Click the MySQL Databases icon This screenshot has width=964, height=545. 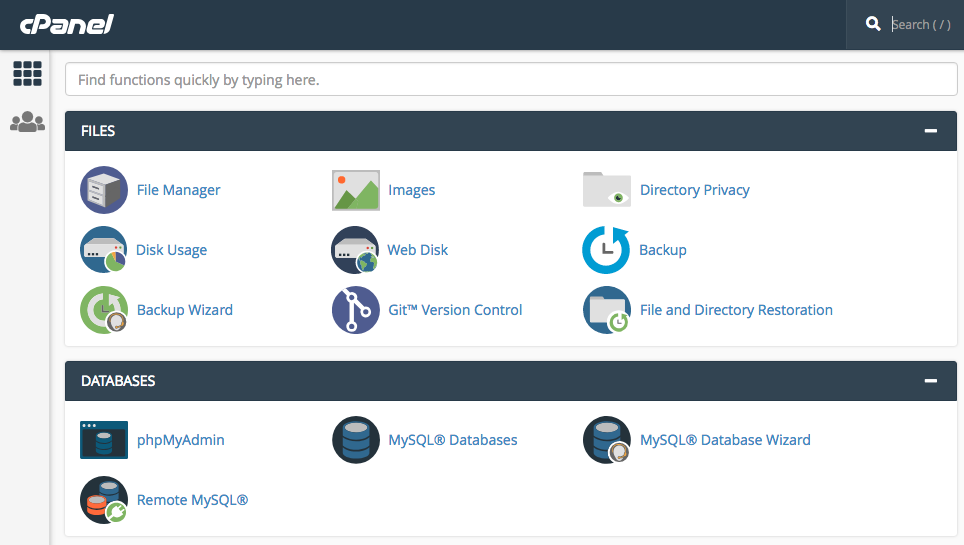pyautogui.click(x=356, y=440)
